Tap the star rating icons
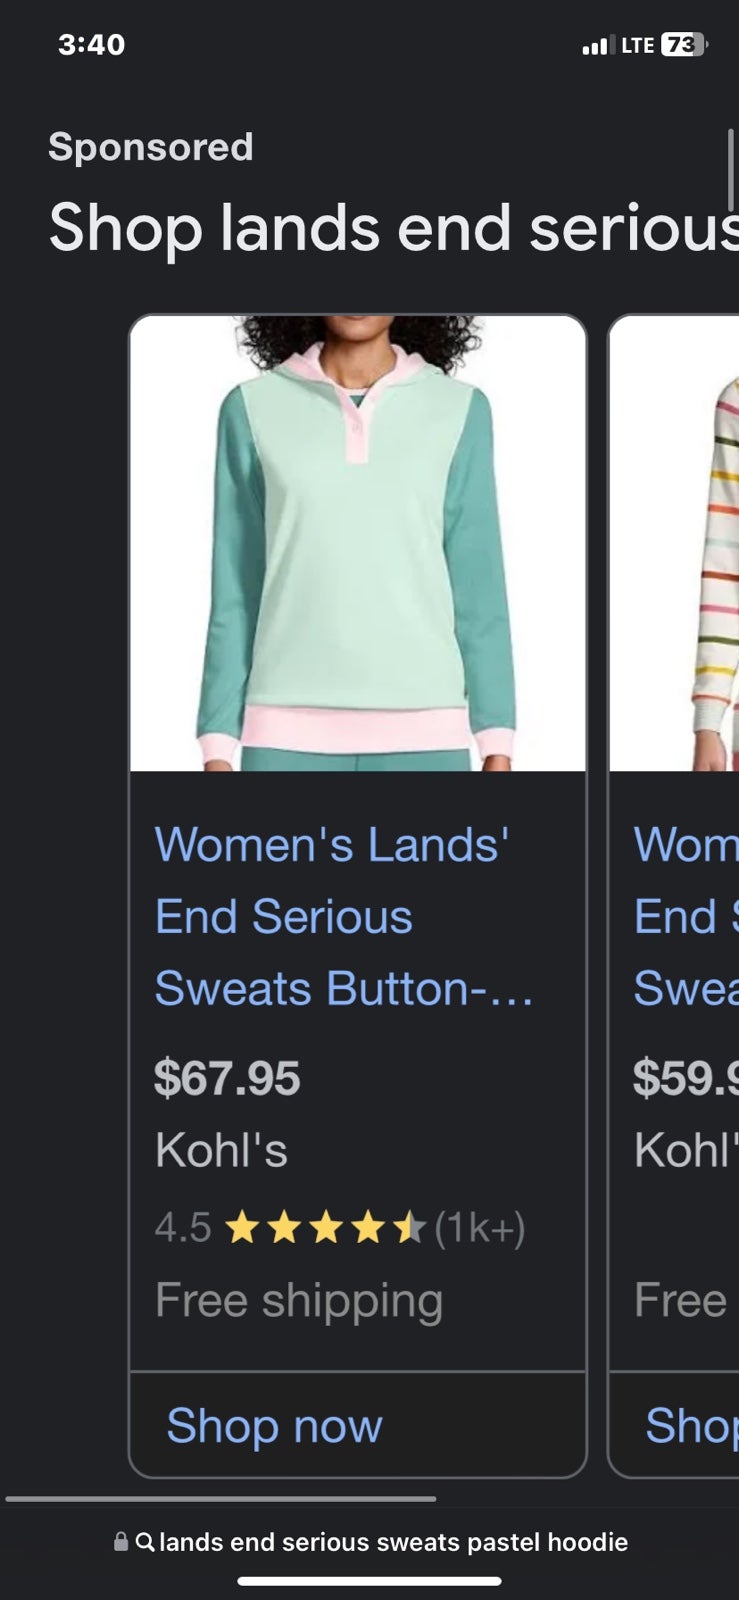739x1600 pixels. (x=326, y=1227)
